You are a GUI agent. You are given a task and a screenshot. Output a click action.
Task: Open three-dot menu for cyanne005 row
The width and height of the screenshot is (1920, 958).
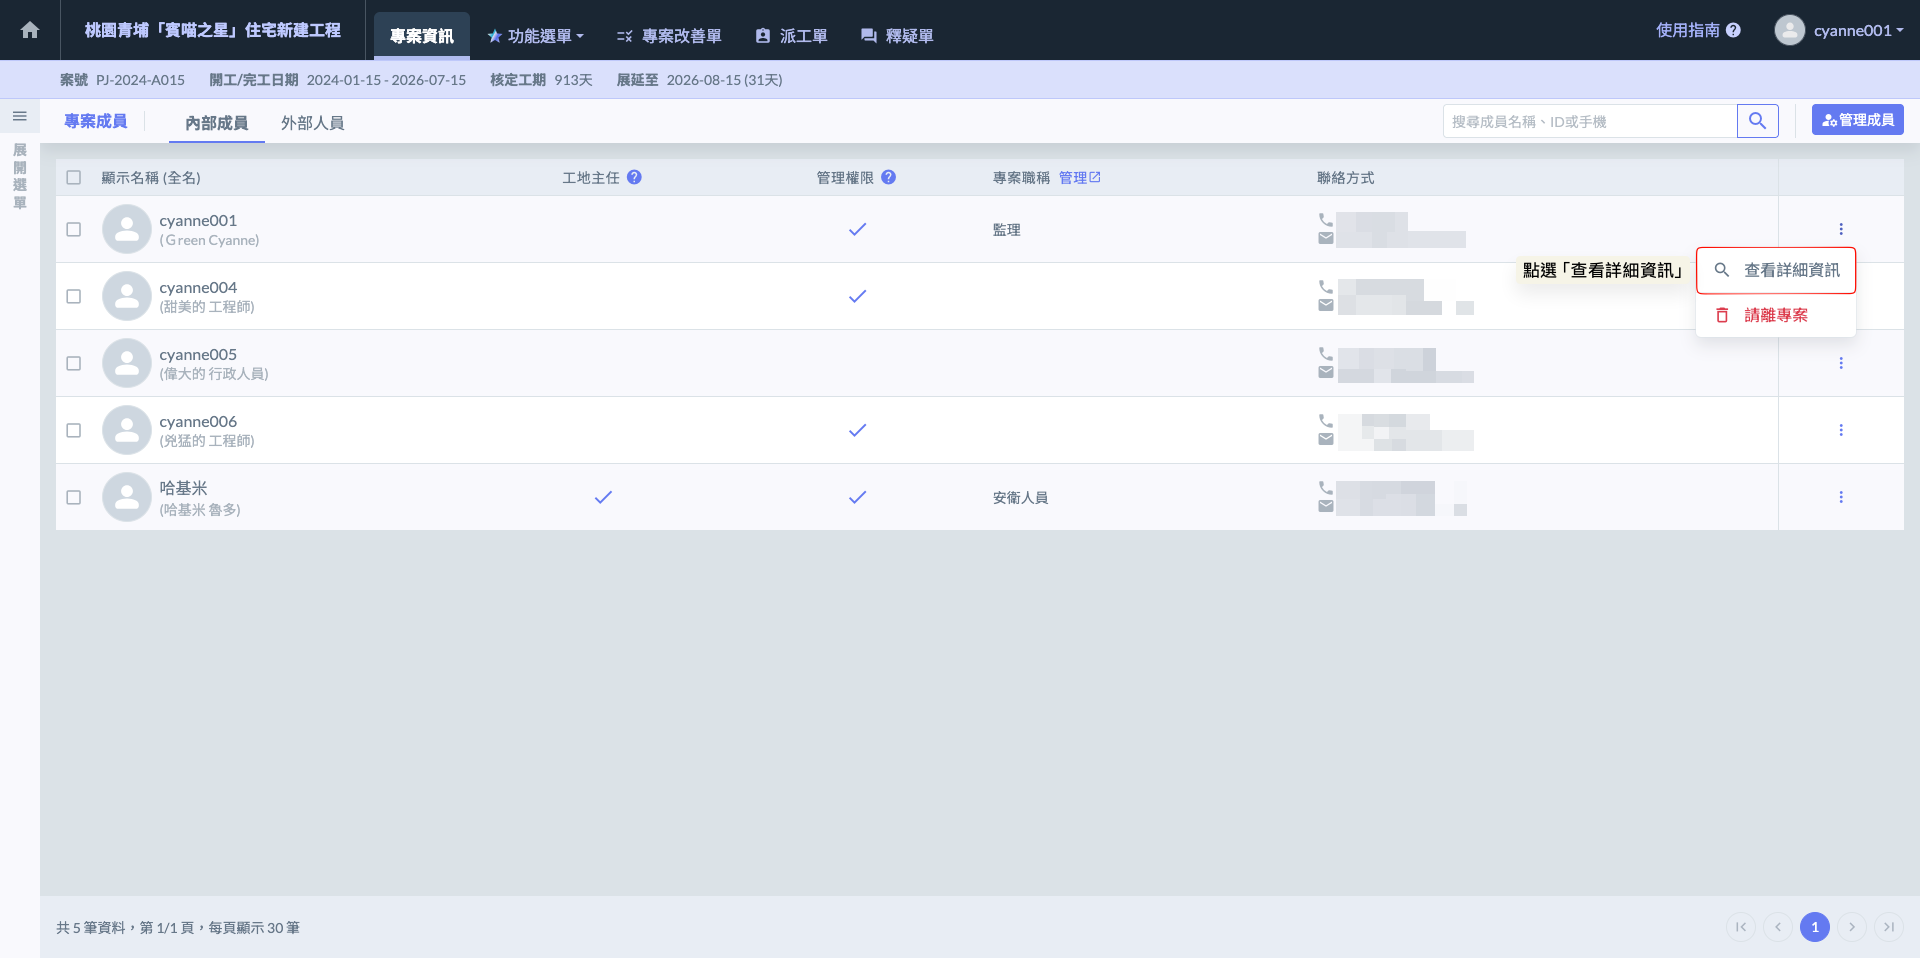coord(1840,363)
